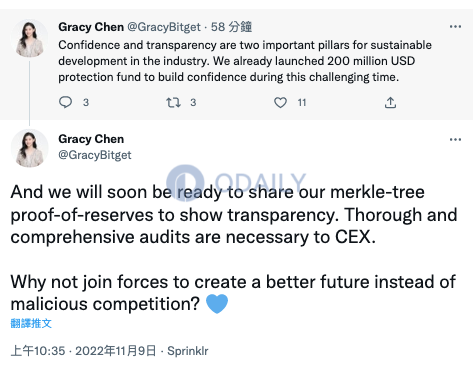Click the 翻譯推文 translate tweet link
This screenshot has height=367, width=473.
click(x=31, y=323)
